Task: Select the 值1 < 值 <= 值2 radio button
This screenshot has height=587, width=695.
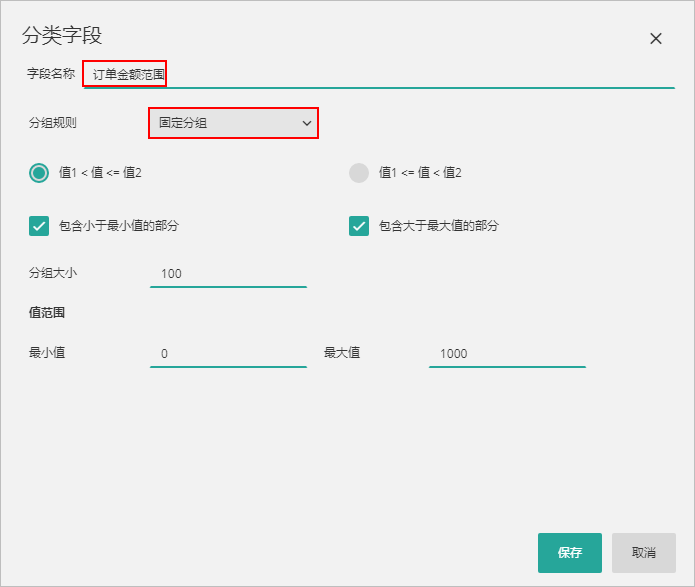Action: 39,173
